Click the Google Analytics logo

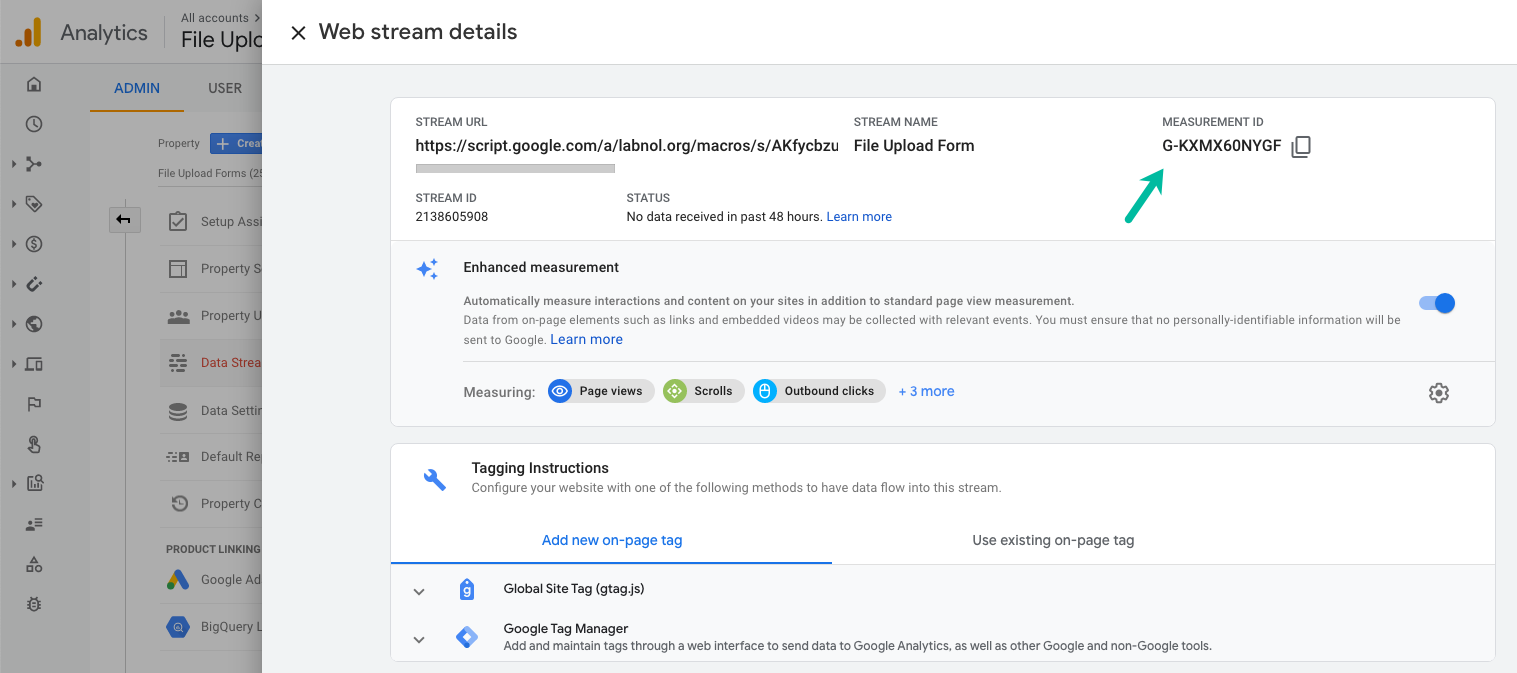coord(28,33)
